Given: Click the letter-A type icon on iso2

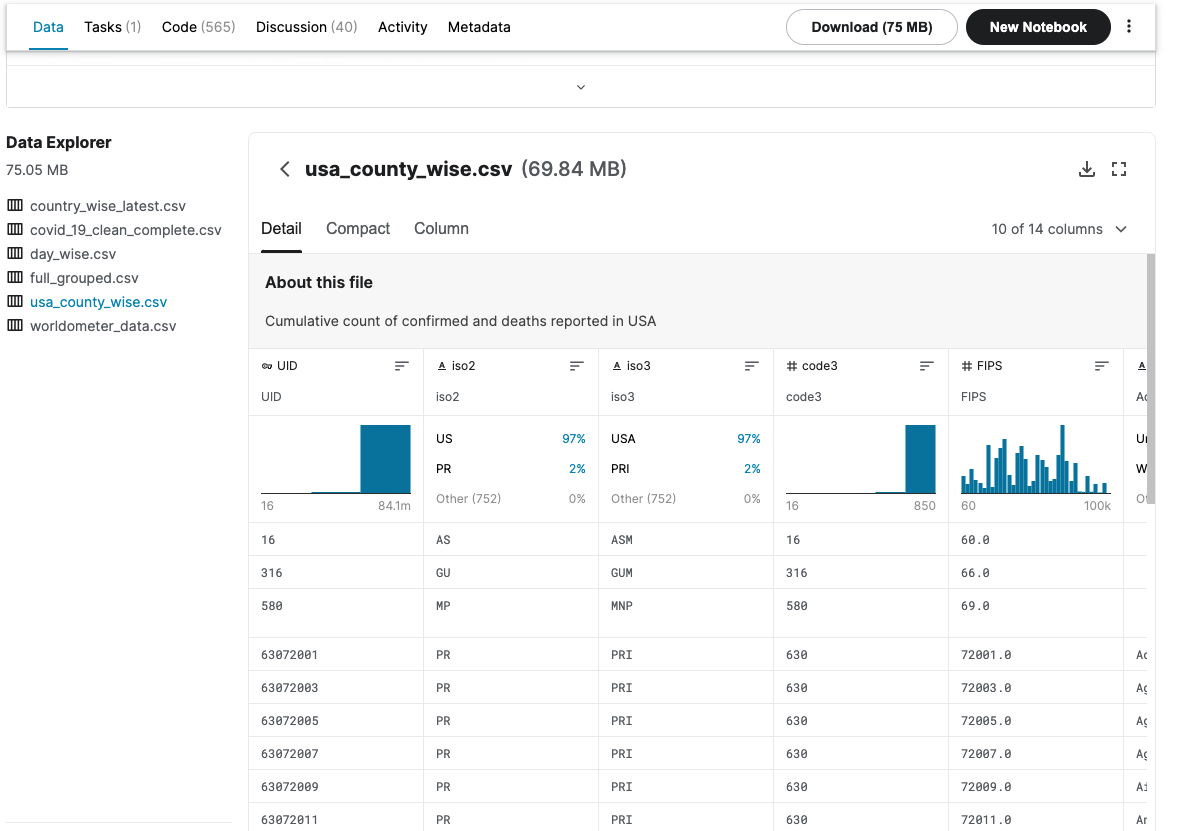Looking at the screenshot, I should click(441, 366).
